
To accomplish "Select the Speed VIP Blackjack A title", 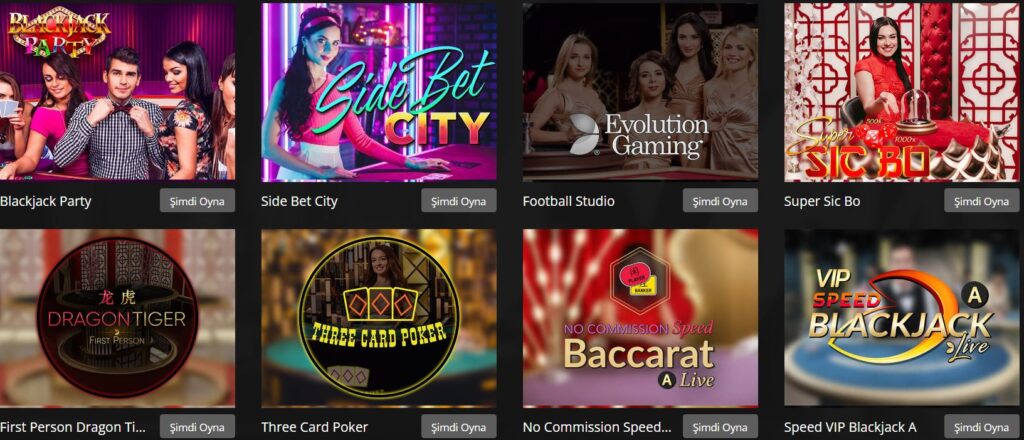I will tap(850, 428).
